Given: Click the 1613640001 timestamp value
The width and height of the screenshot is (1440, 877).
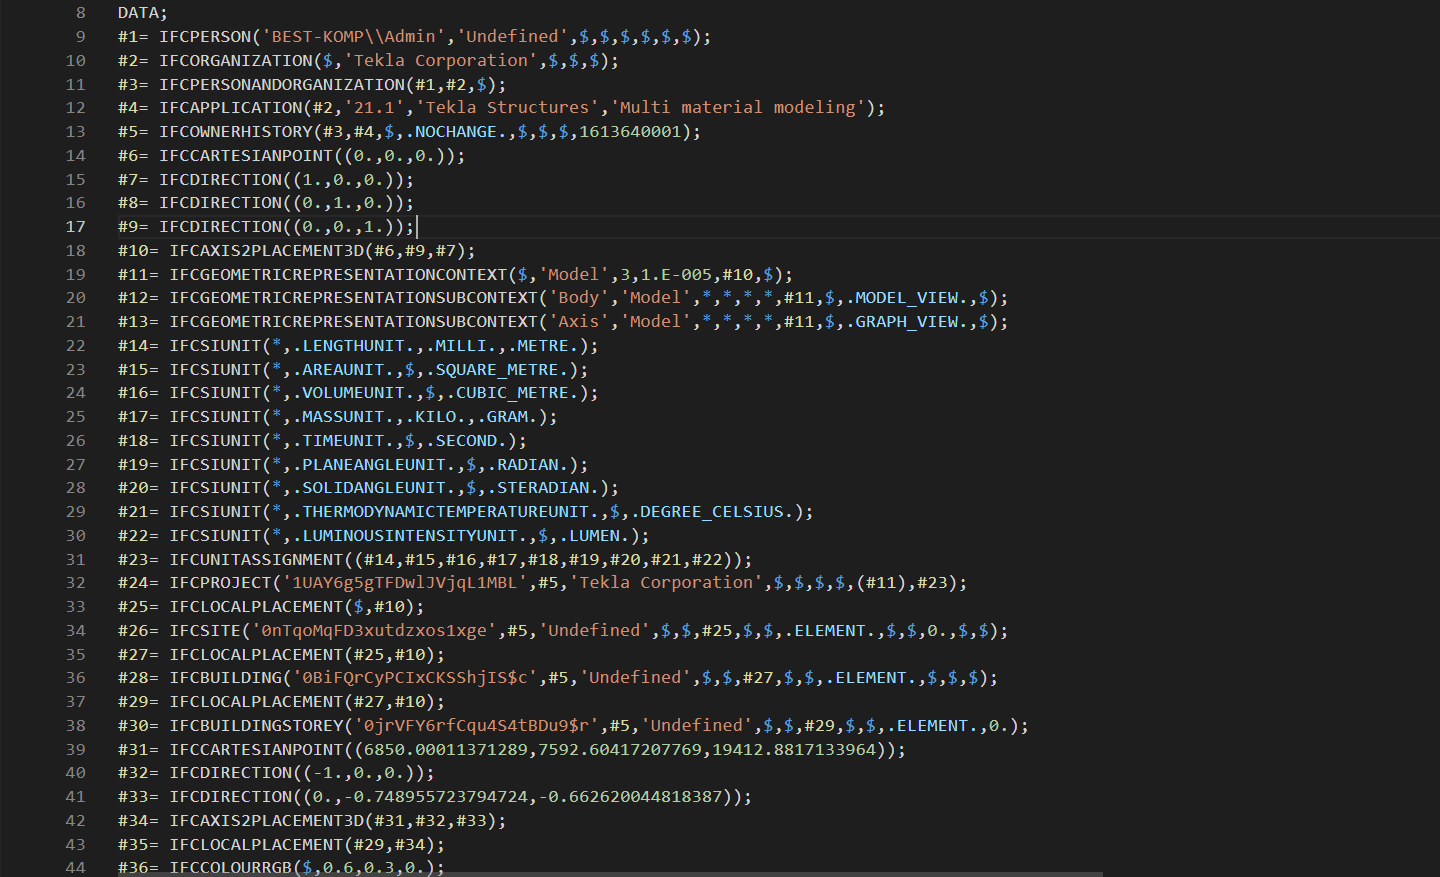Looking at the screenshot, I should (x=630, y=132).
